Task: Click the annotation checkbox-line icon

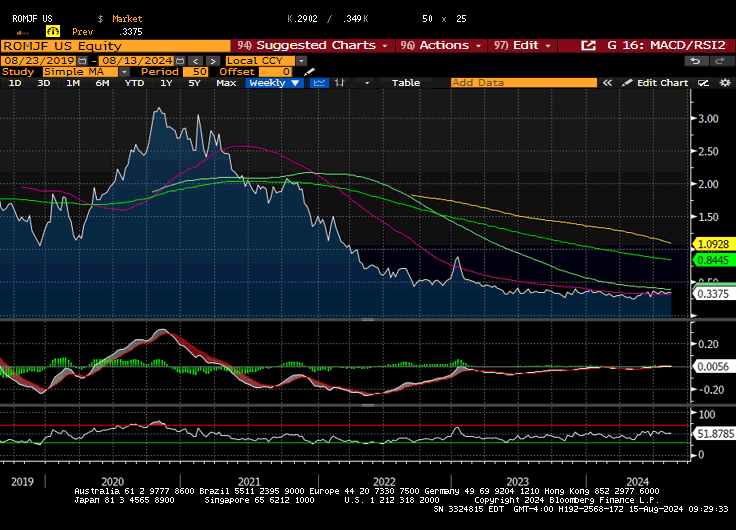Action: pyautogui.click(x=703, y=83)
